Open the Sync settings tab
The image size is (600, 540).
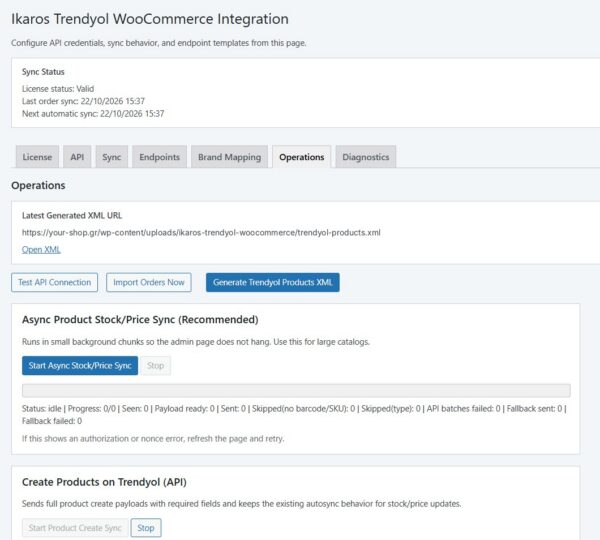(x=111, y=157)
